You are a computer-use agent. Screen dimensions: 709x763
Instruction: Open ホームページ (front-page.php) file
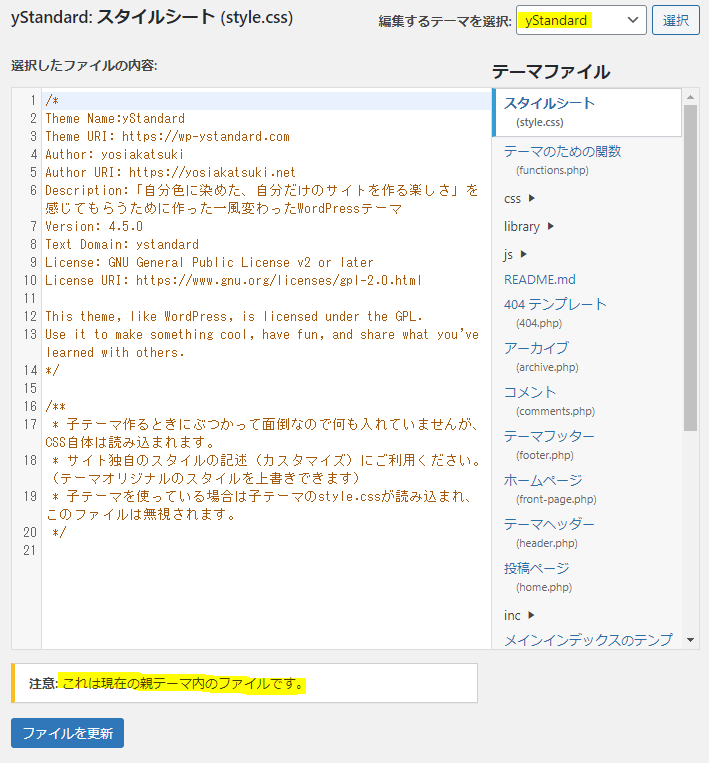tap(550, 489)
